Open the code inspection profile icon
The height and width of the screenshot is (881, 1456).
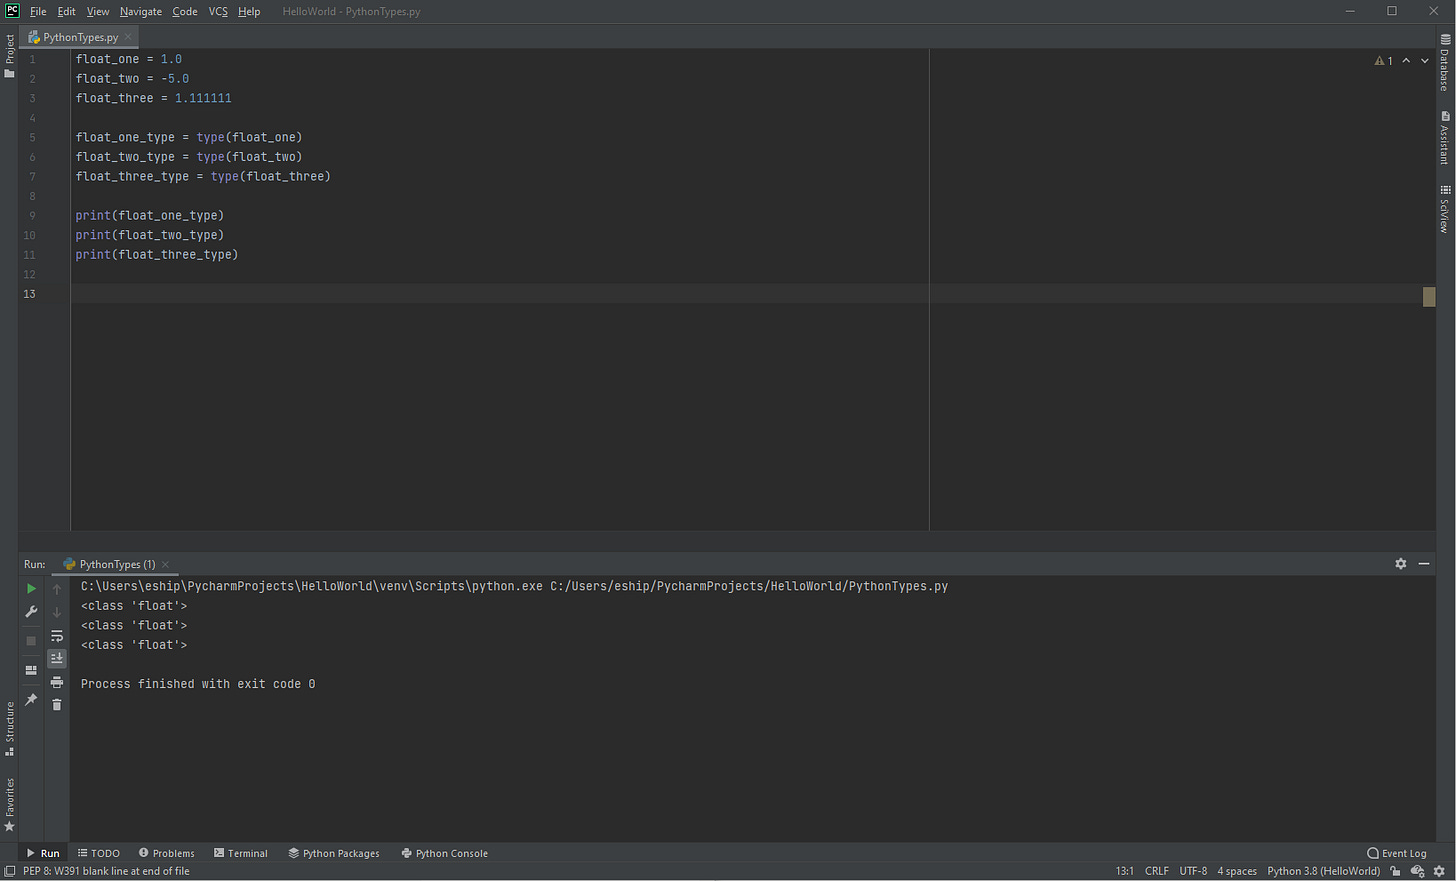[1417, 871]
